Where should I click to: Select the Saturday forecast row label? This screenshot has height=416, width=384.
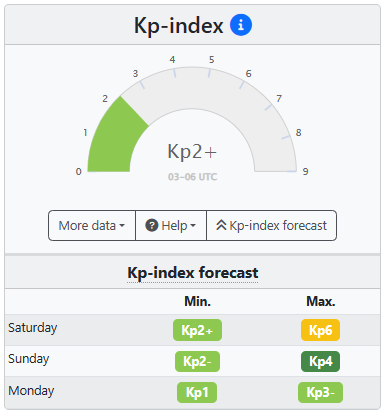pyautogui.click(x=33, y=328)
